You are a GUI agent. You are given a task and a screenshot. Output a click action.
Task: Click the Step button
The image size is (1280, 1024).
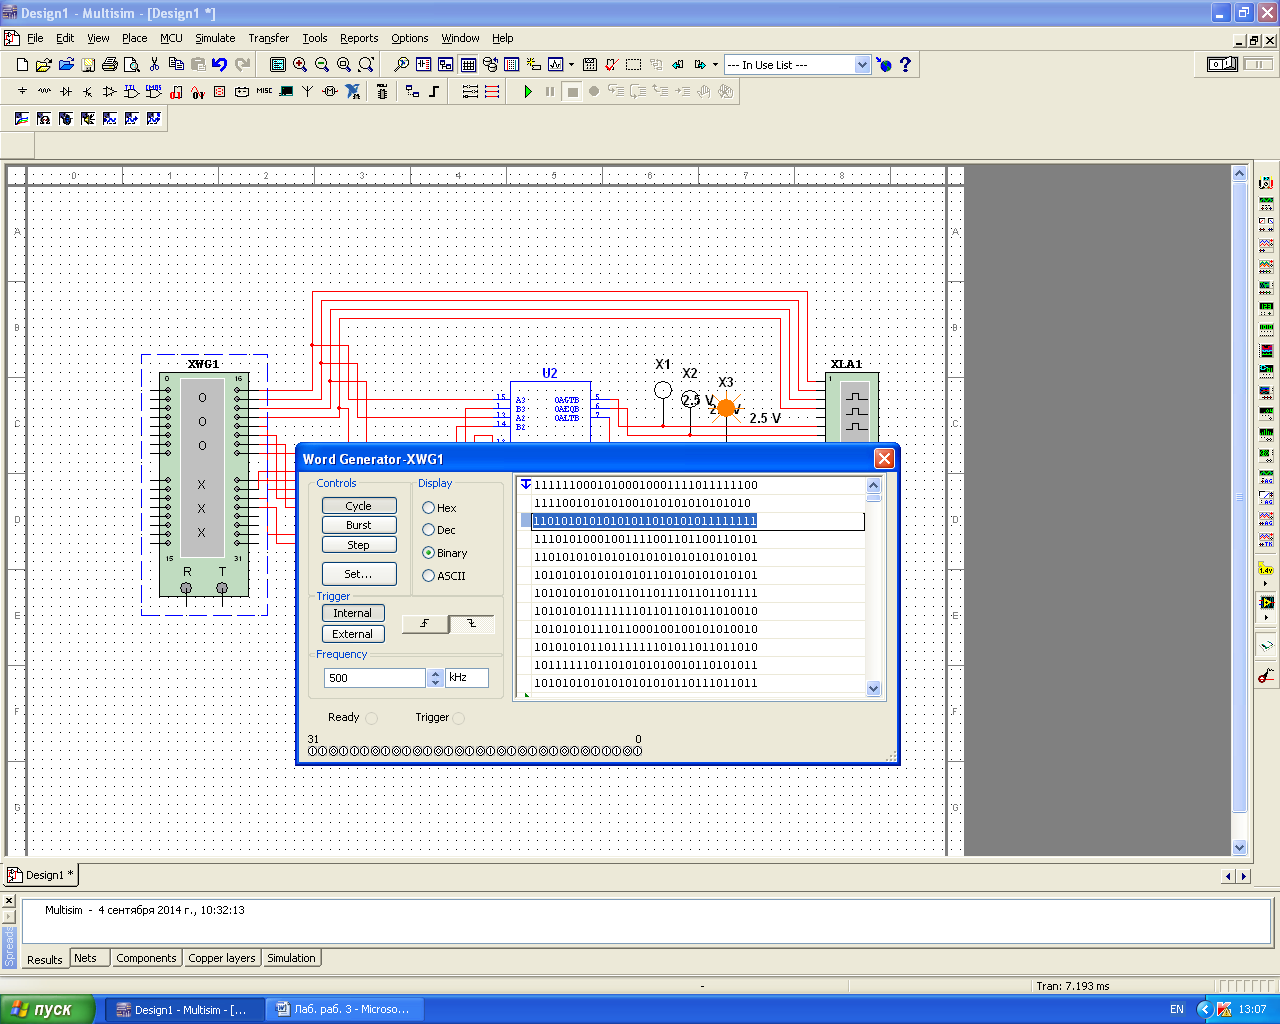(x=359, y=545)
